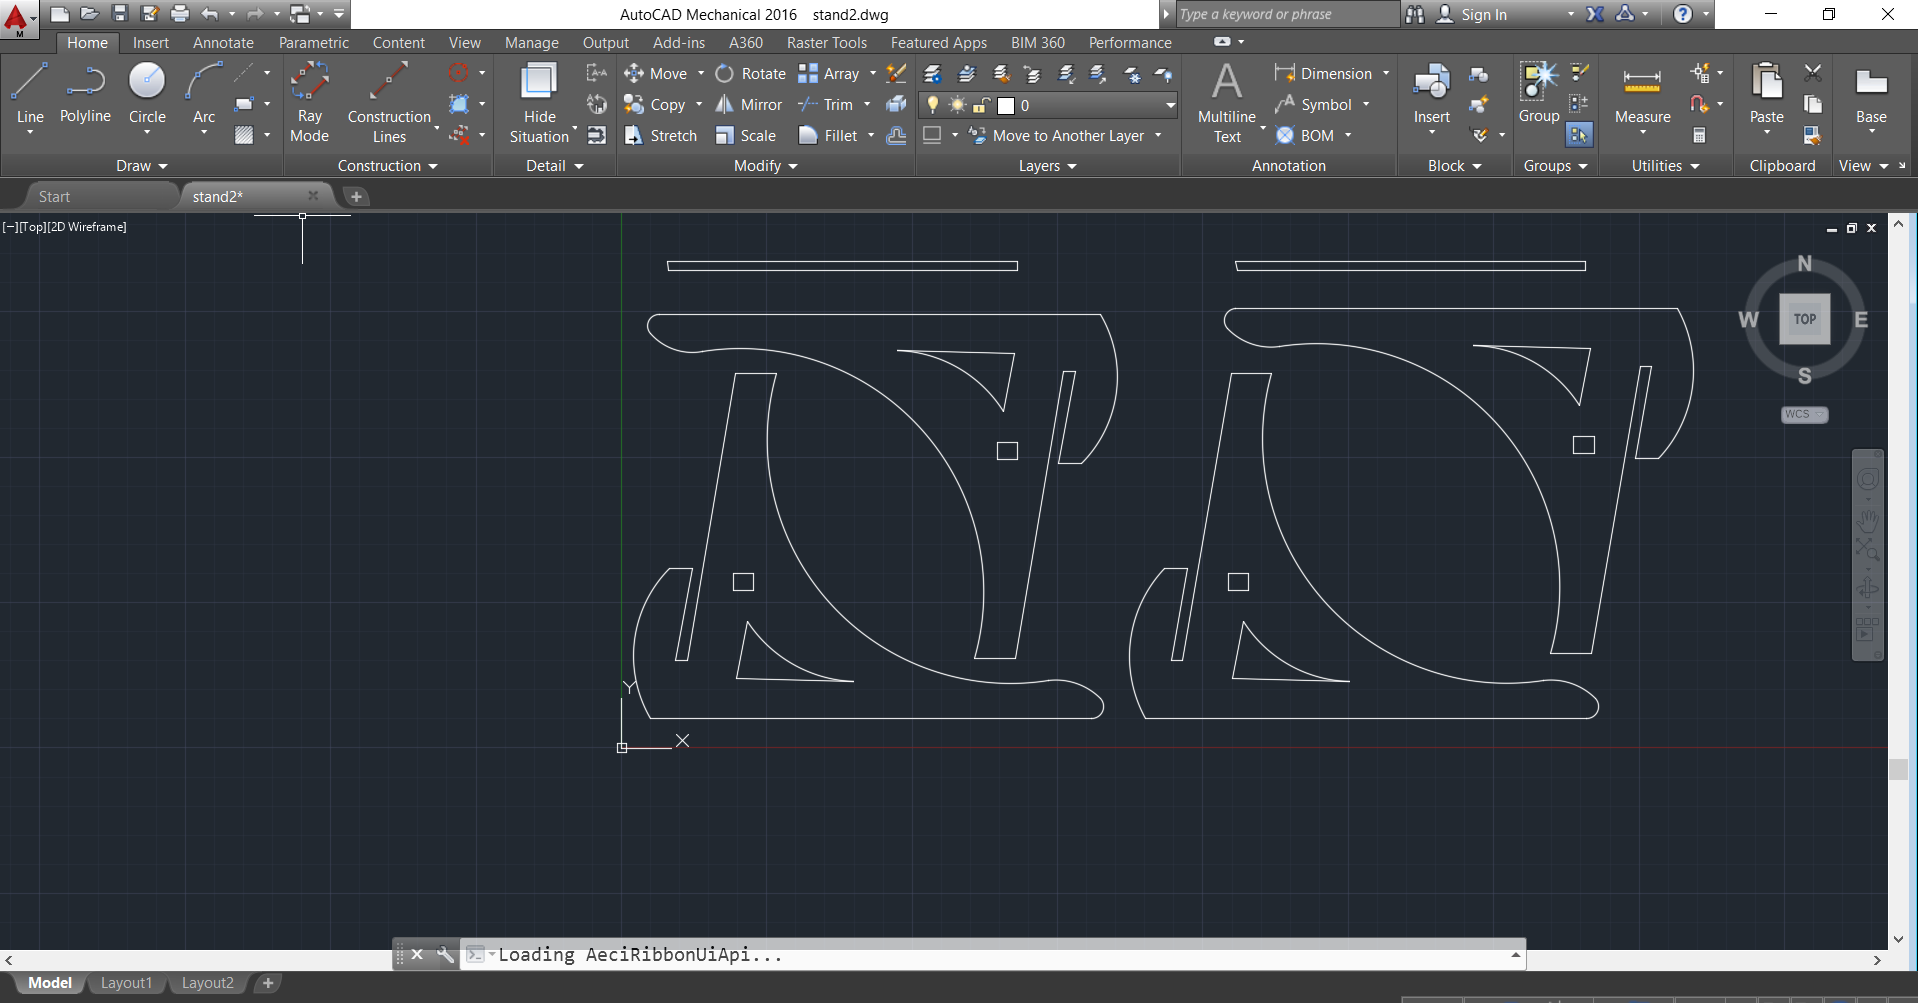This screenshot has width=1918, height=1003.
Task: Click the Insert block tool
Action: pyautogui.click(x=1431, y=94)
